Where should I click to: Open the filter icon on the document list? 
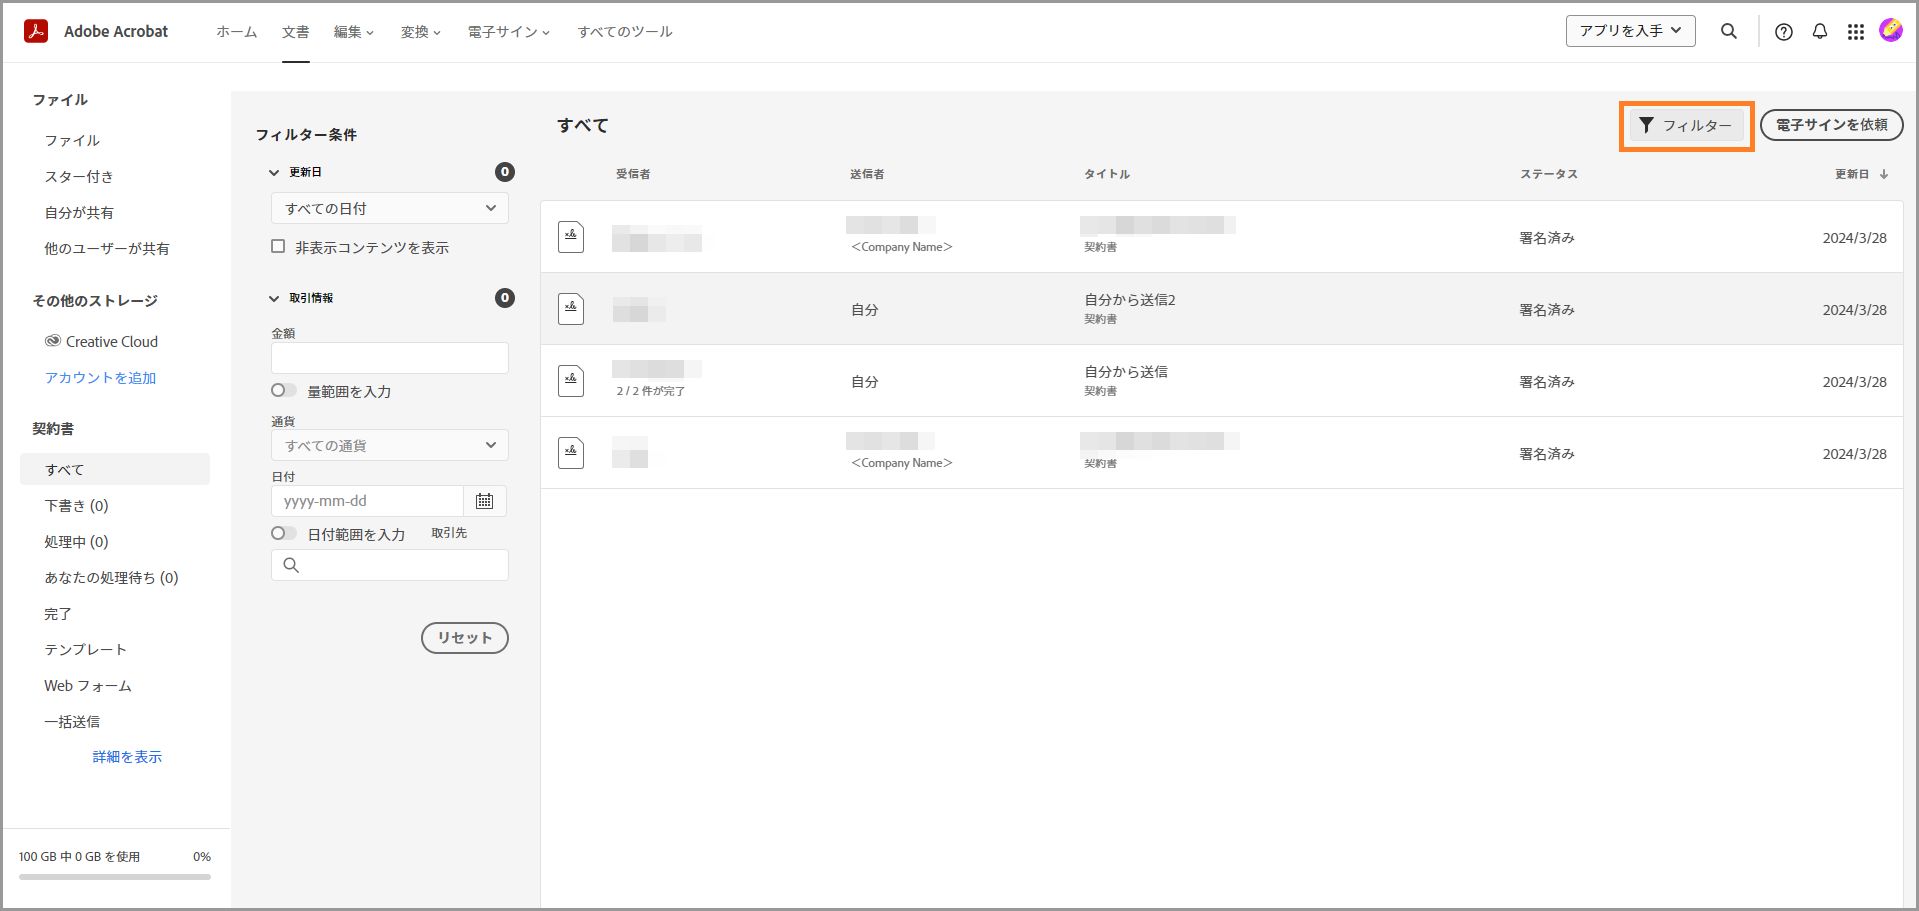click(x=1647, y=125)
